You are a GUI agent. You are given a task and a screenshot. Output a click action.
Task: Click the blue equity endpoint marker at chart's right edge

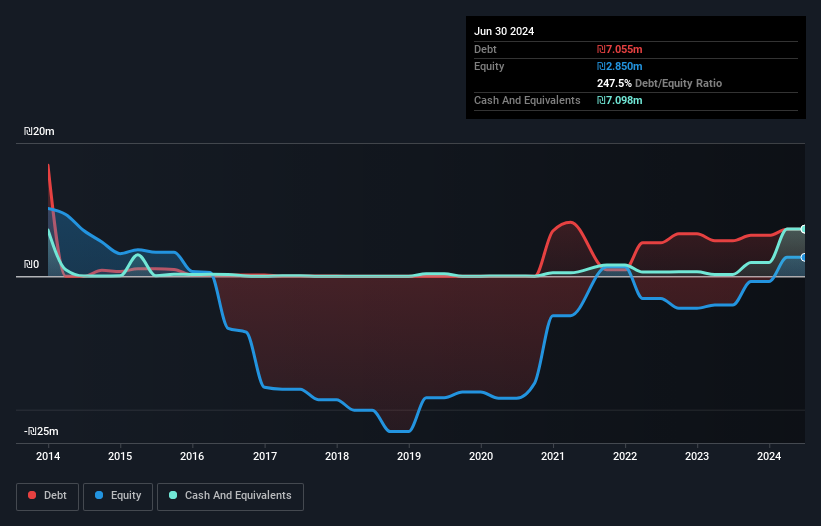803,258
